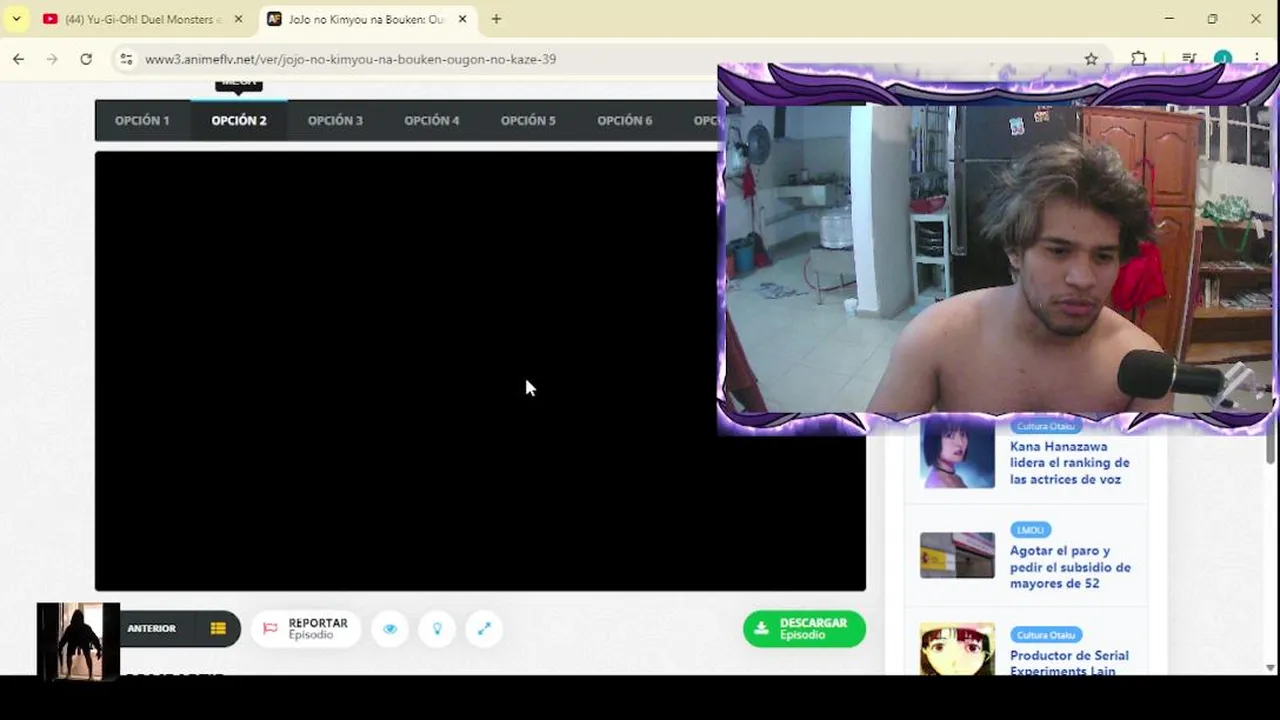The height and width of the screenshot is (720, 1280).
Task: Open the Serial Experiments Lain thumbnail
Action: pos(957,650)
